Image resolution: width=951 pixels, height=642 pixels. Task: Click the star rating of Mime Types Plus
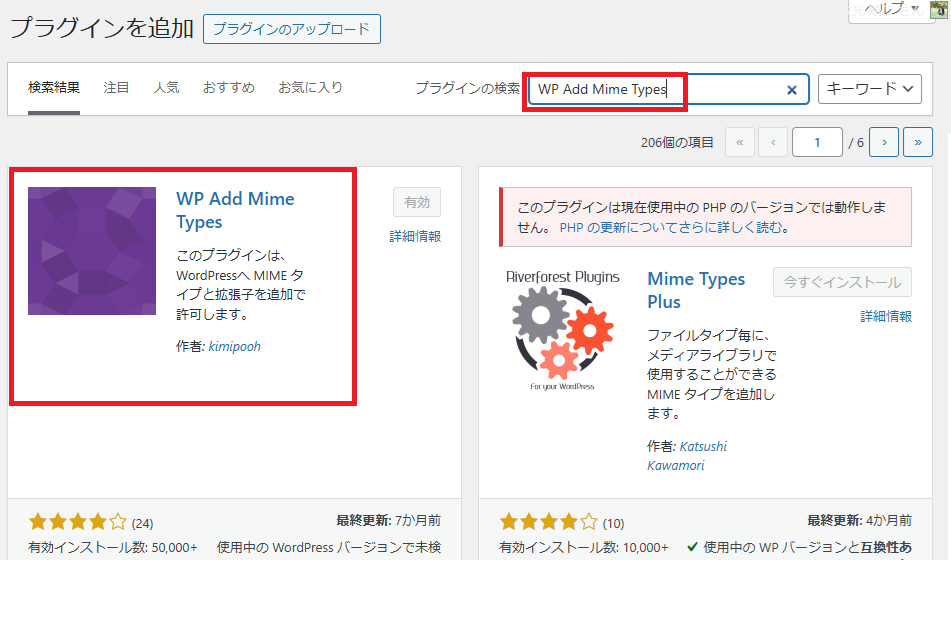(549, 522)
